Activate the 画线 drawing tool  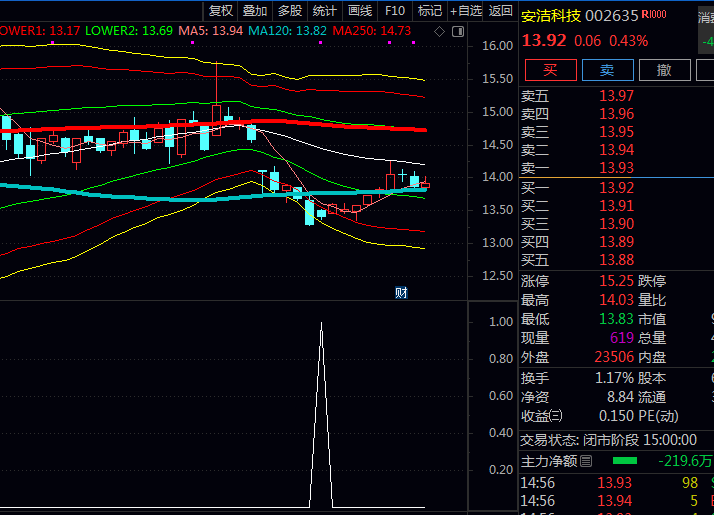(359, 11)
